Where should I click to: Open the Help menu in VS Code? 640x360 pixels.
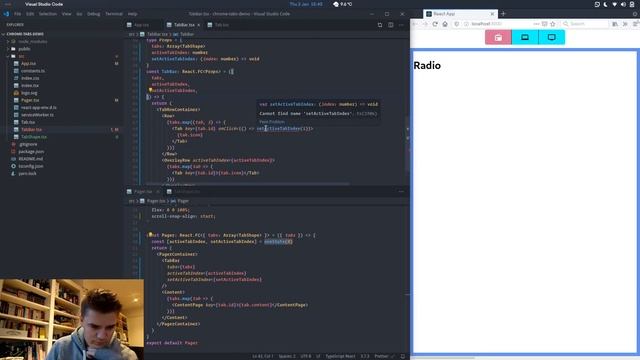[x=132, y=14]
